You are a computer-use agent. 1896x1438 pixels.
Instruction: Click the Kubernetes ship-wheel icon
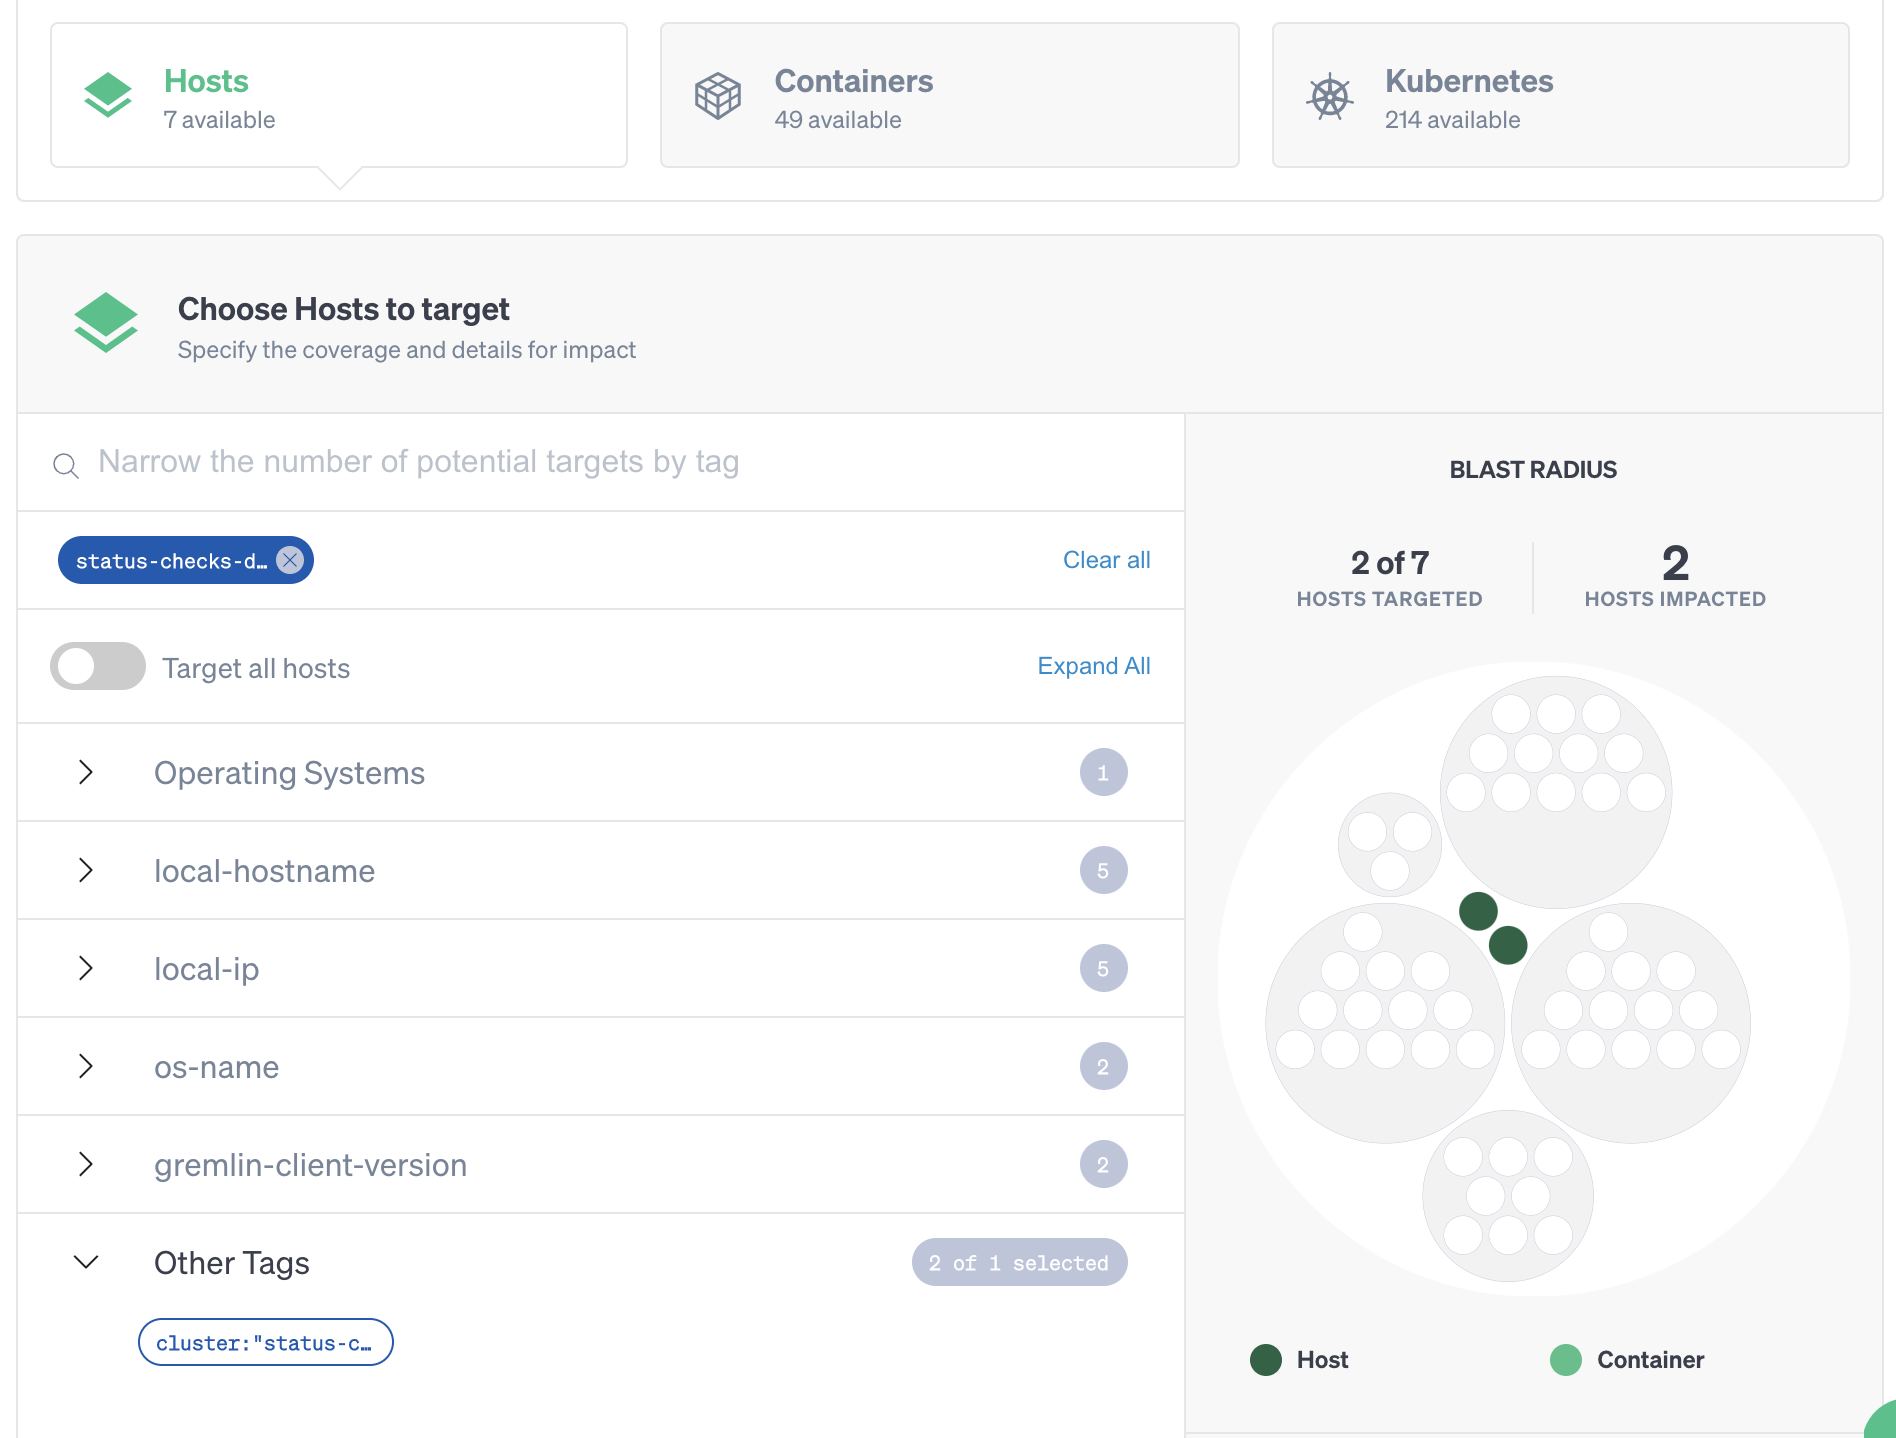pyautogui.click(x=1328, y=94)
